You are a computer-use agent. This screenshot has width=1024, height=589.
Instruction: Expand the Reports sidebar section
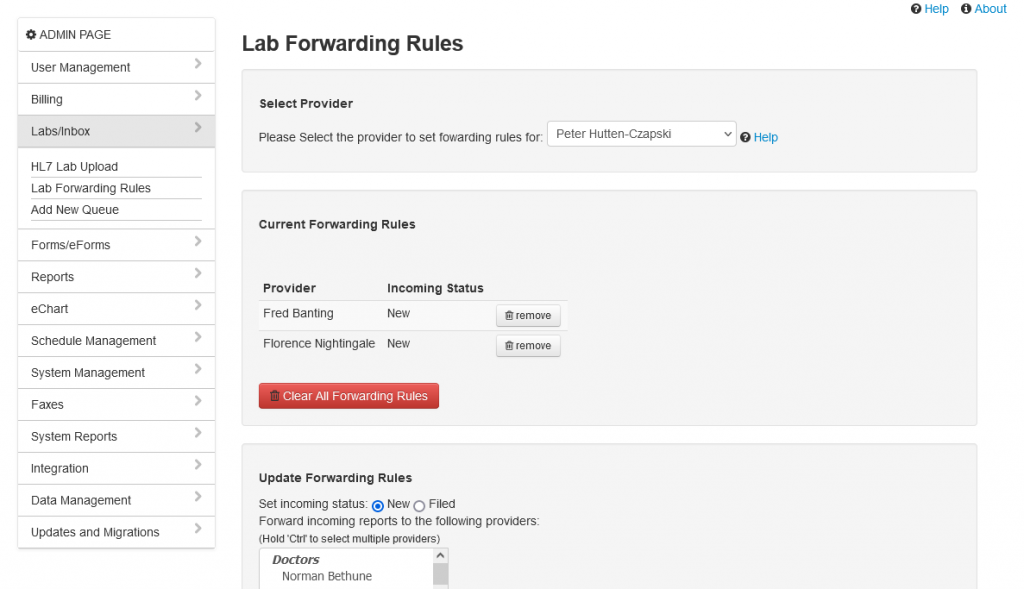tap(116, 276)
